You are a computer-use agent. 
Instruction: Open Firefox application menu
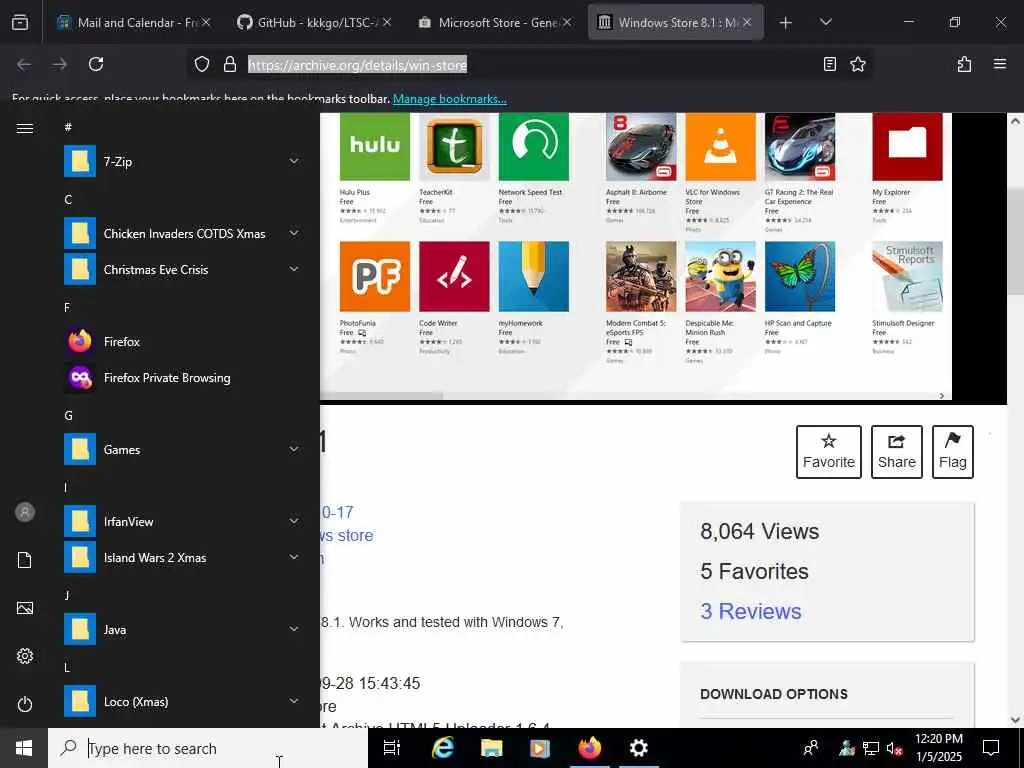(1000, 64)
